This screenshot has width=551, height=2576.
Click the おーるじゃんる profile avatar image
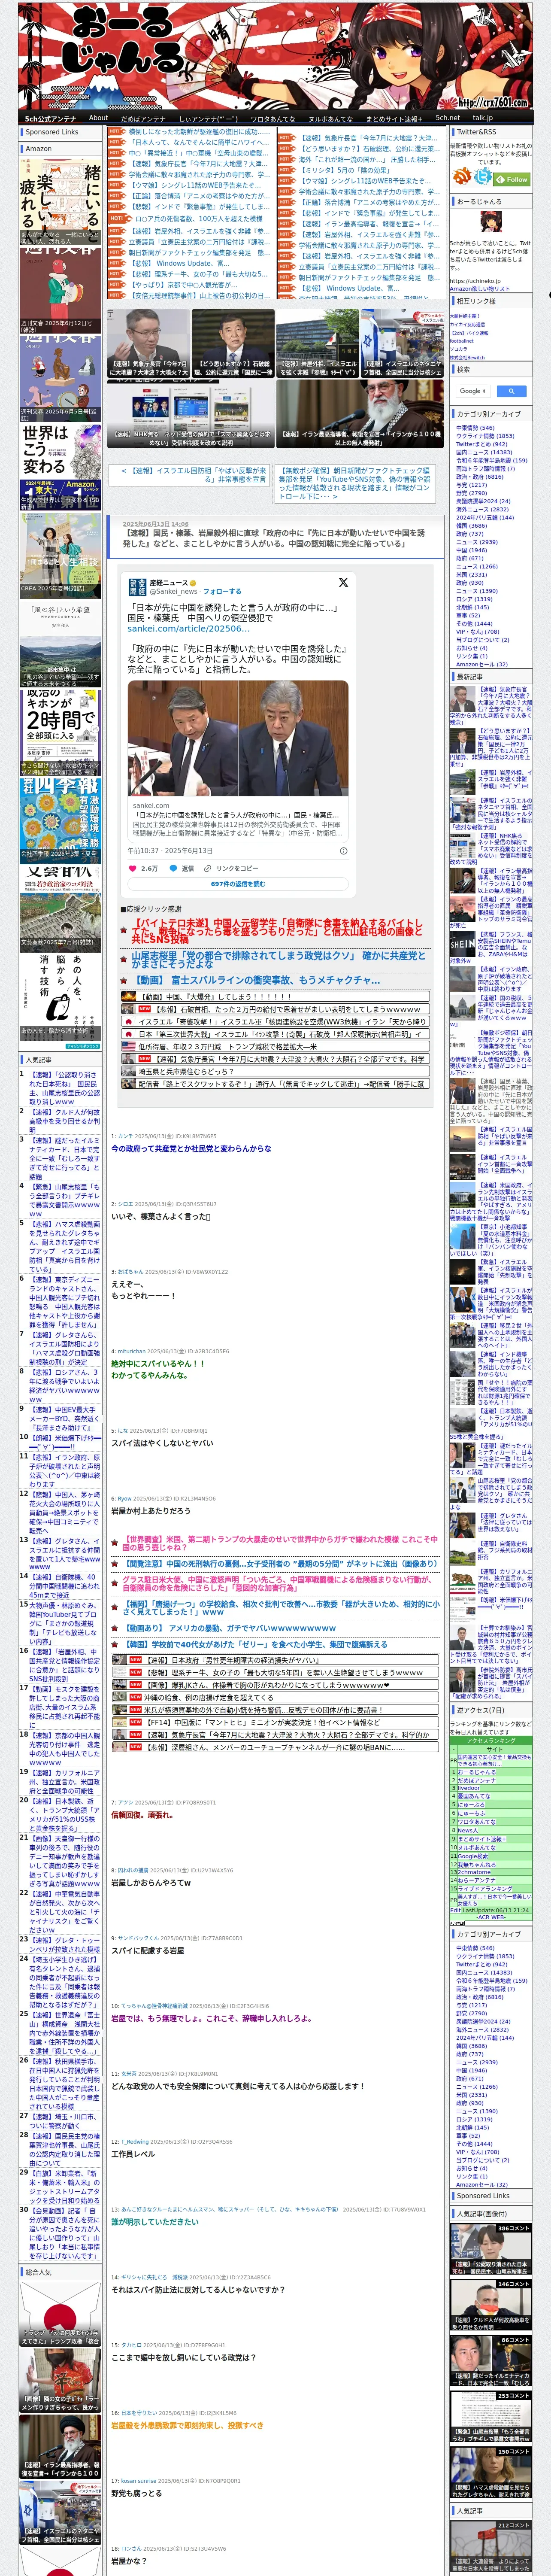pyautogui.click(x=491, y=223)
